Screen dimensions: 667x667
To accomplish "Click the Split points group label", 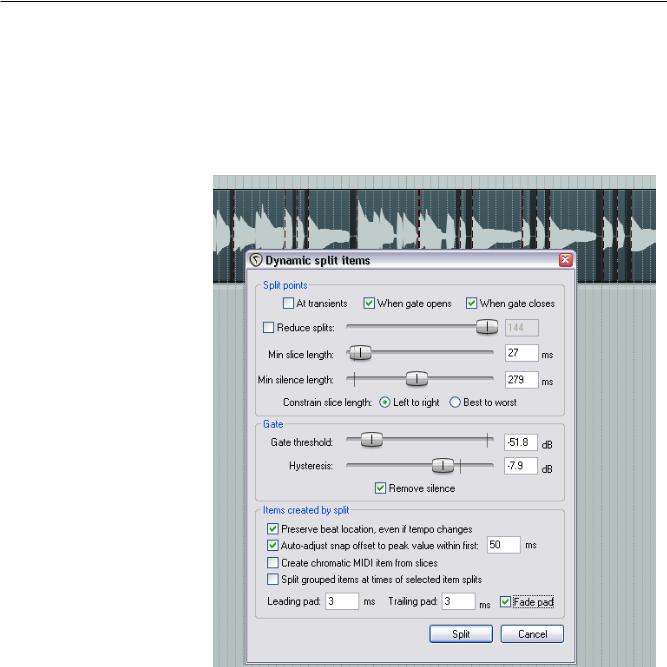I will [x=285, y=285].
